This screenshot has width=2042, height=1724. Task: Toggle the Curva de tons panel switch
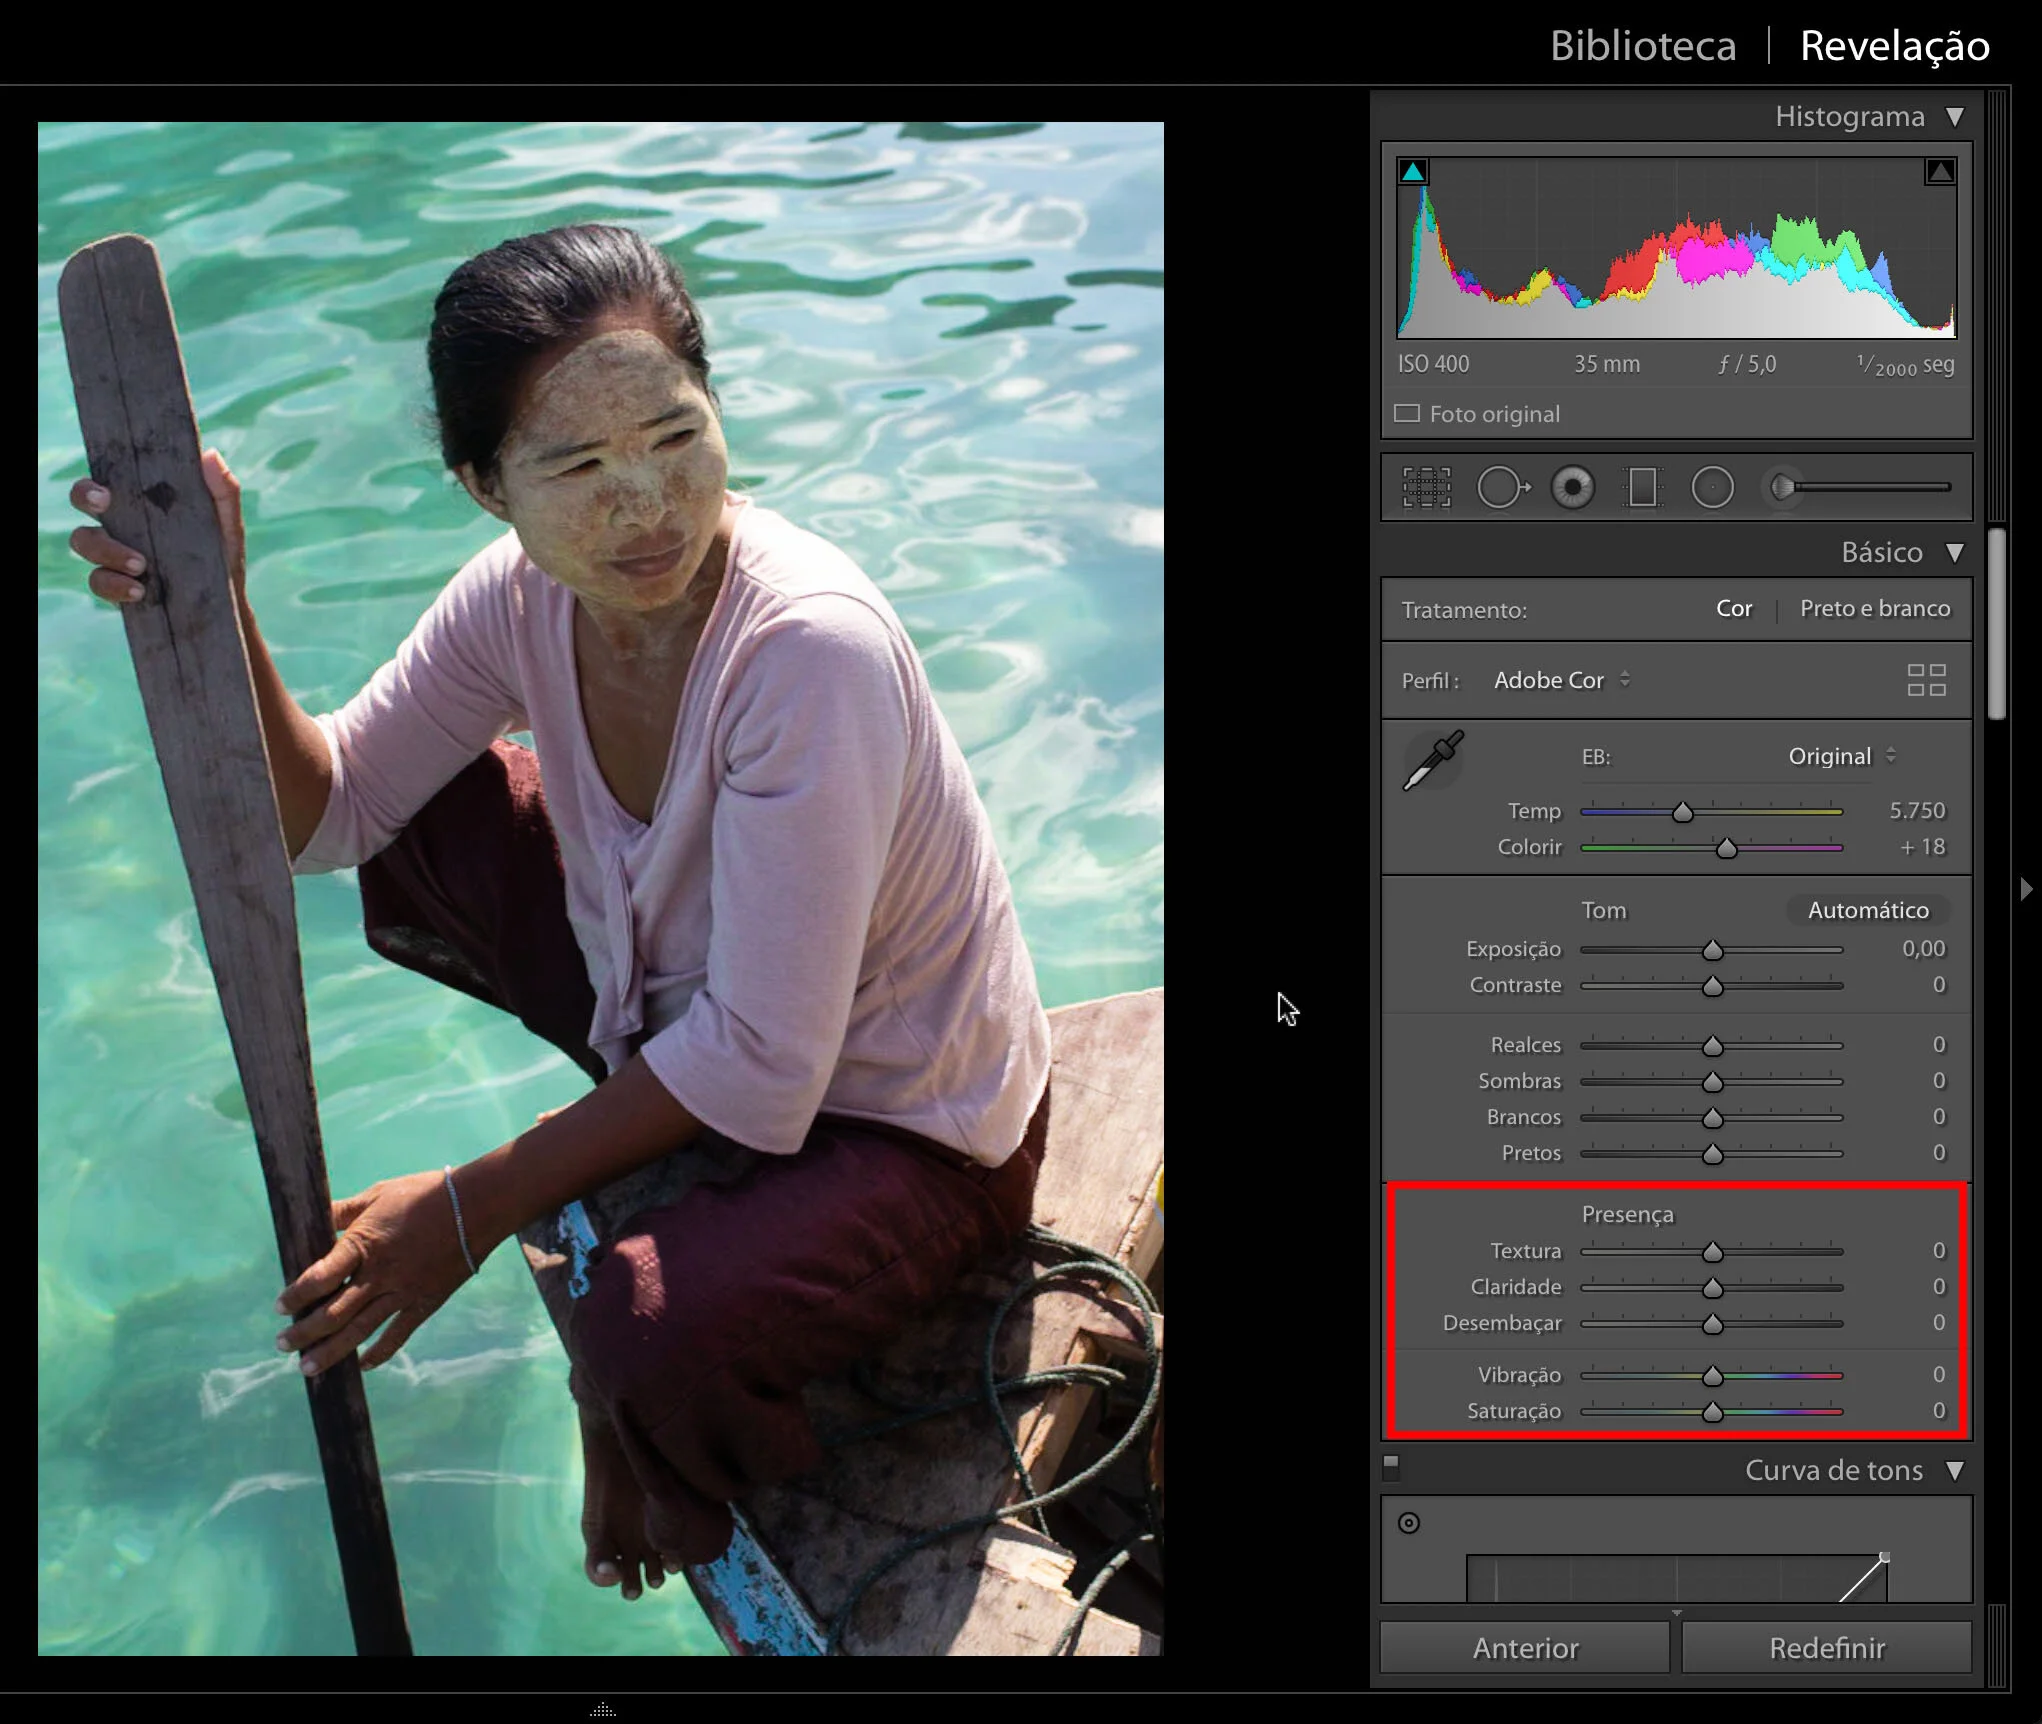pos(1391,1467)
